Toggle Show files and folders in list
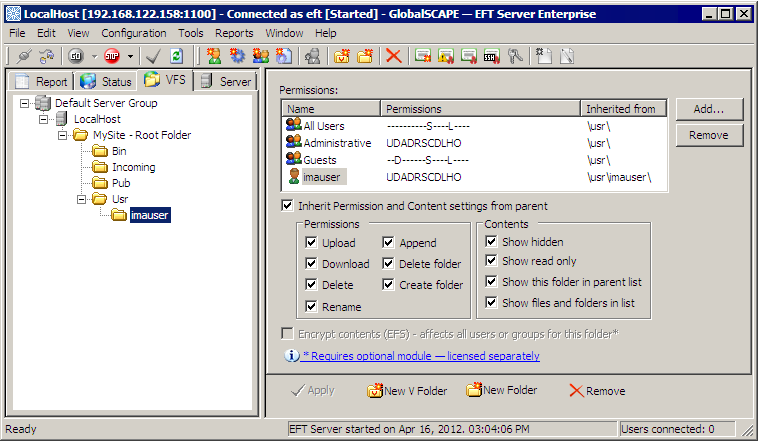 pos(491,303)
